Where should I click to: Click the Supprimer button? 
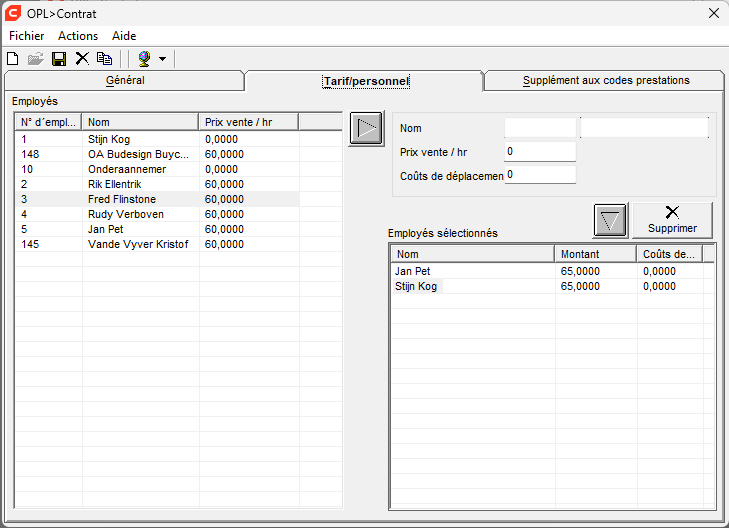click(672, 220)
